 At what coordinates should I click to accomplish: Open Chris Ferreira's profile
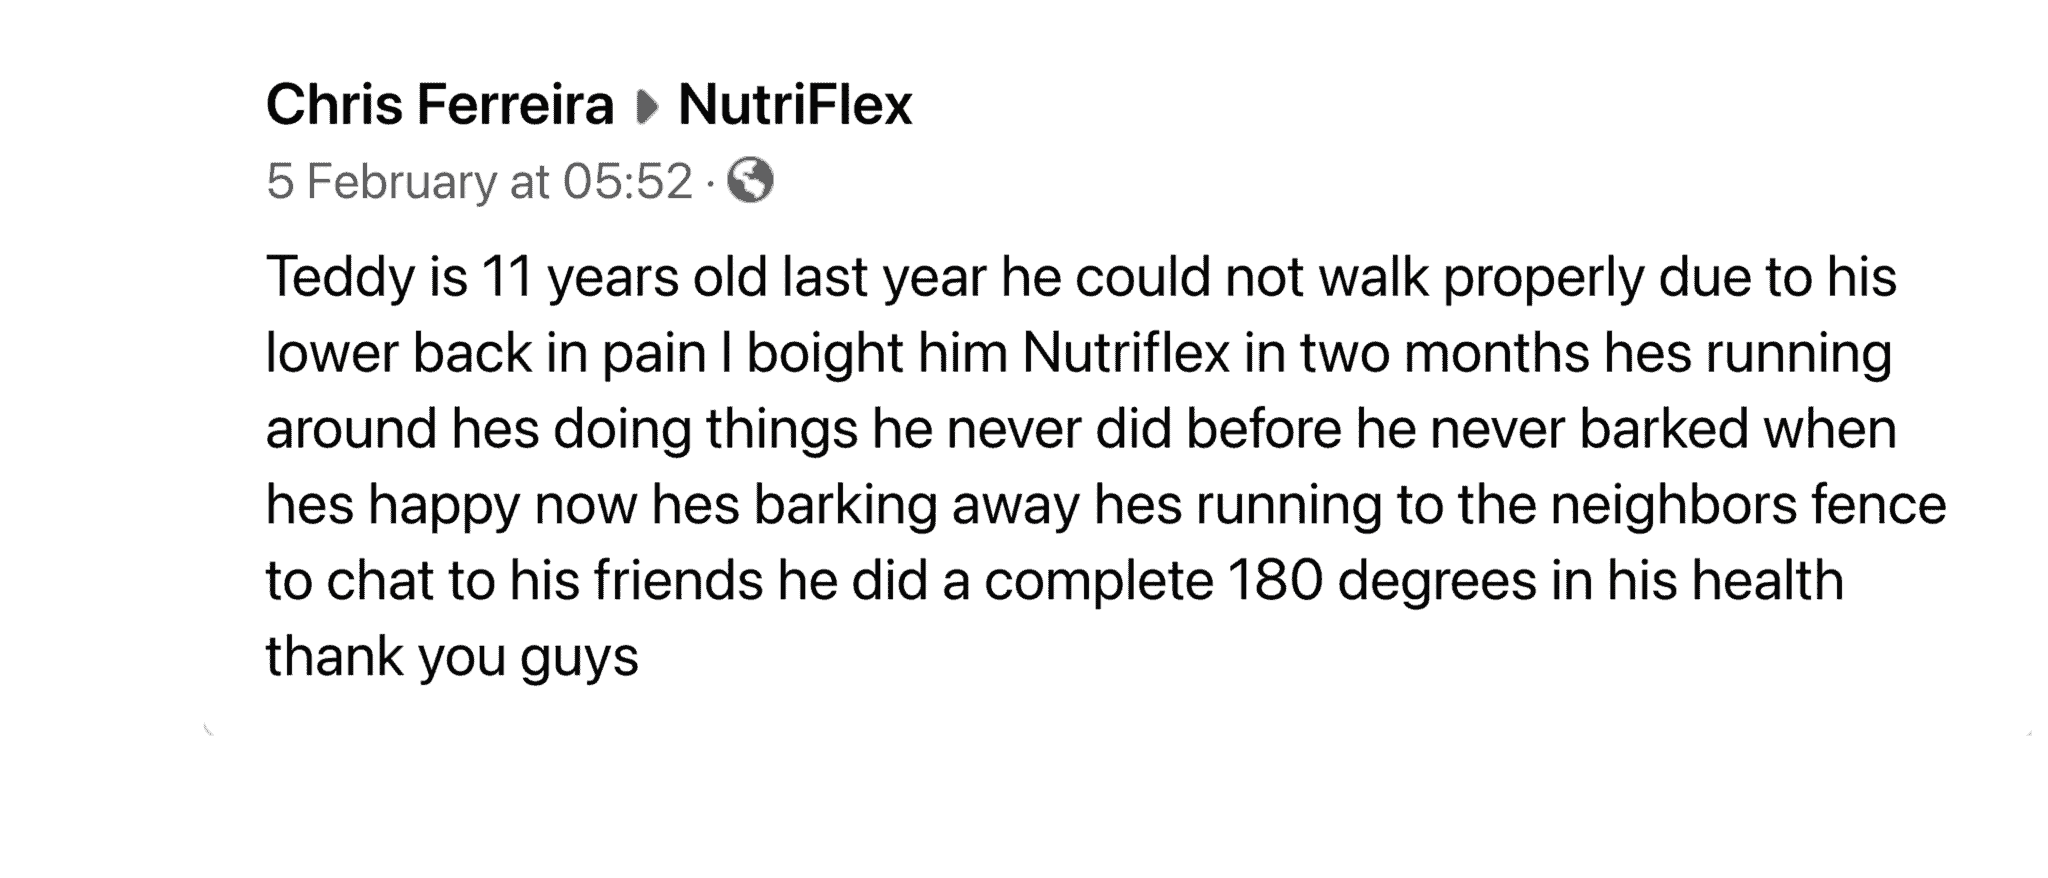[440, 105]
